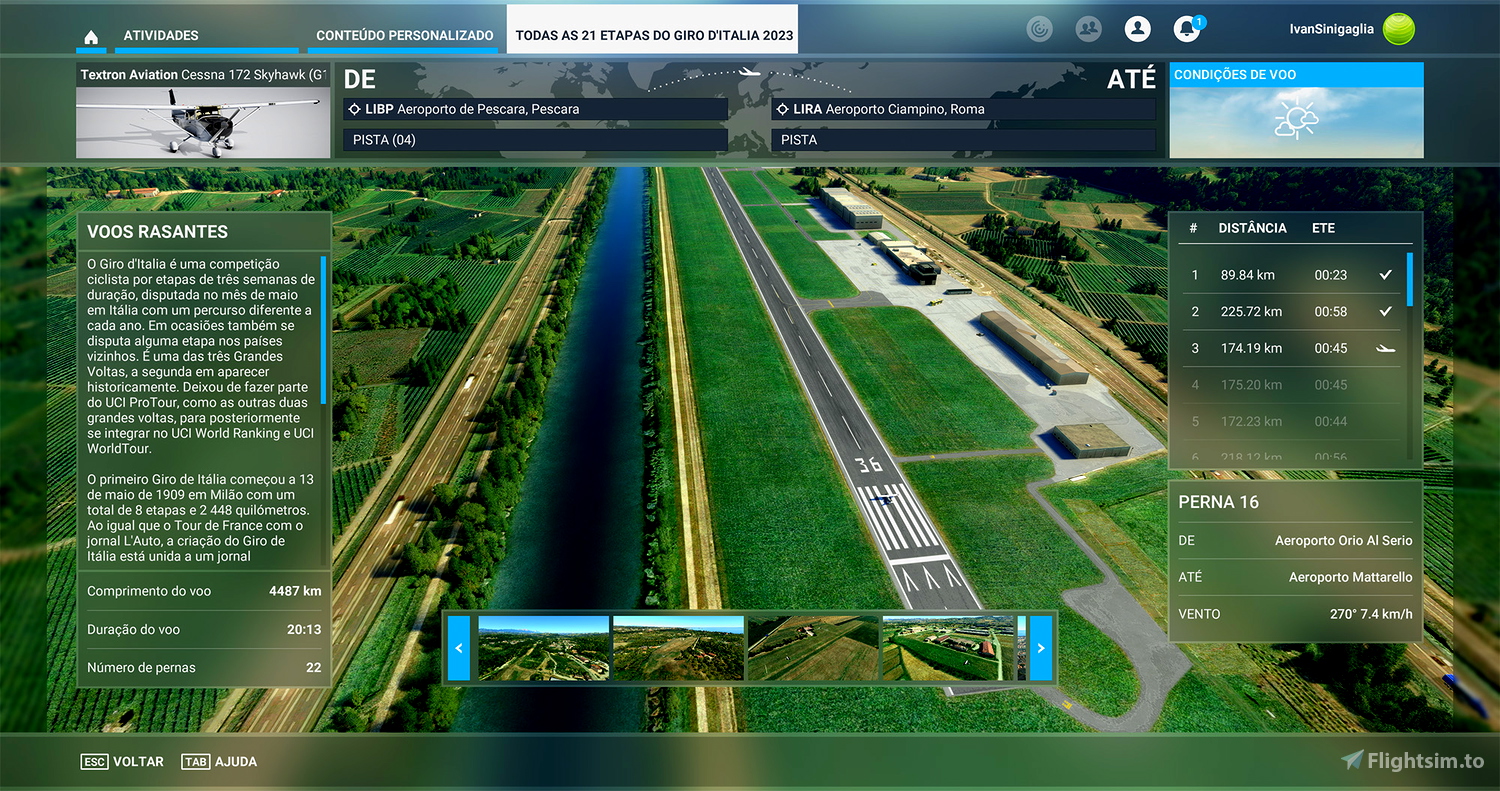Open the third screenshot thumbnail

[812, 648]
